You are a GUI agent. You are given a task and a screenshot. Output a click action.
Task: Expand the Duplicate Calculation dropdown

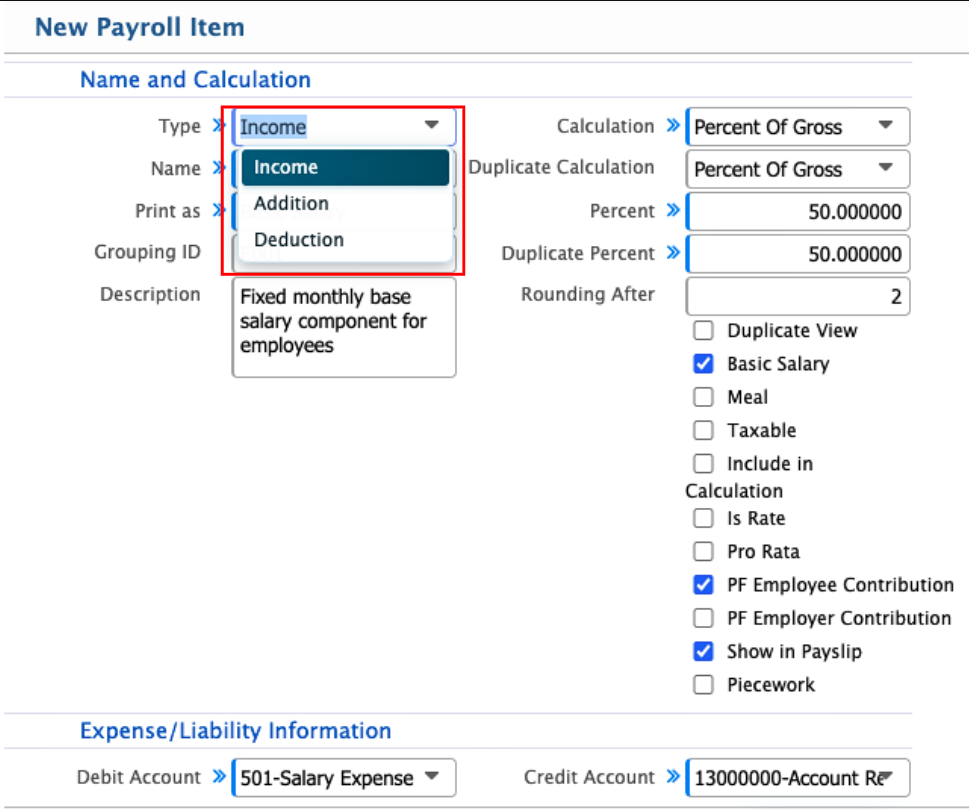[x=797, y=169]
